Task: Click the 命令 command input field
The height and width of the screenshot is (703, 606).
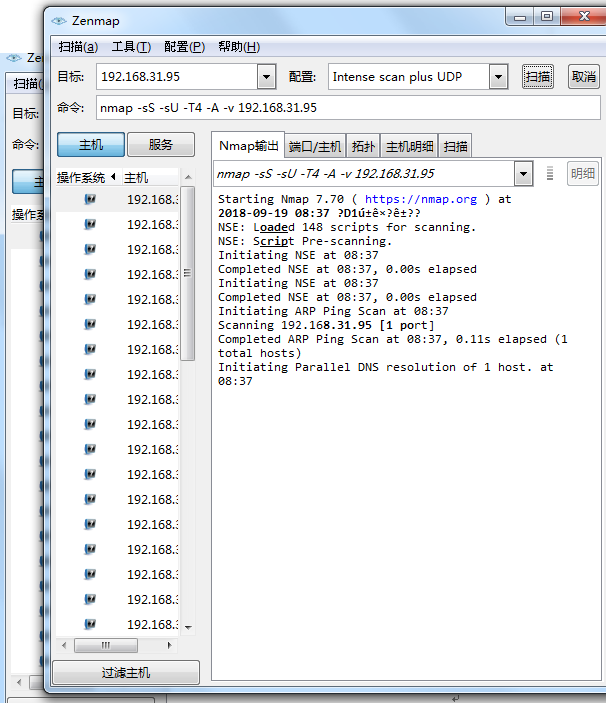Action: [348, 108]
